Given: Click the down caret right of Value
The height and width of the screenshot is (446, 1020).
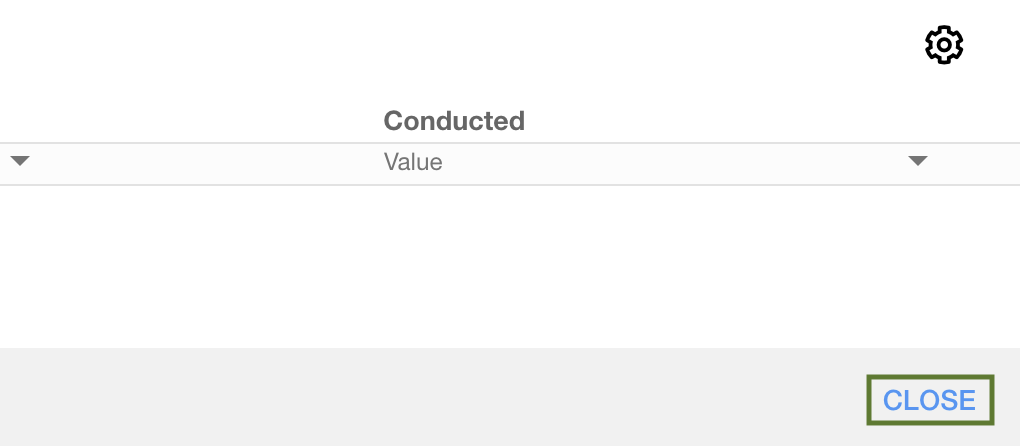Looking at the screenshot, I should [x=917, y=161].
